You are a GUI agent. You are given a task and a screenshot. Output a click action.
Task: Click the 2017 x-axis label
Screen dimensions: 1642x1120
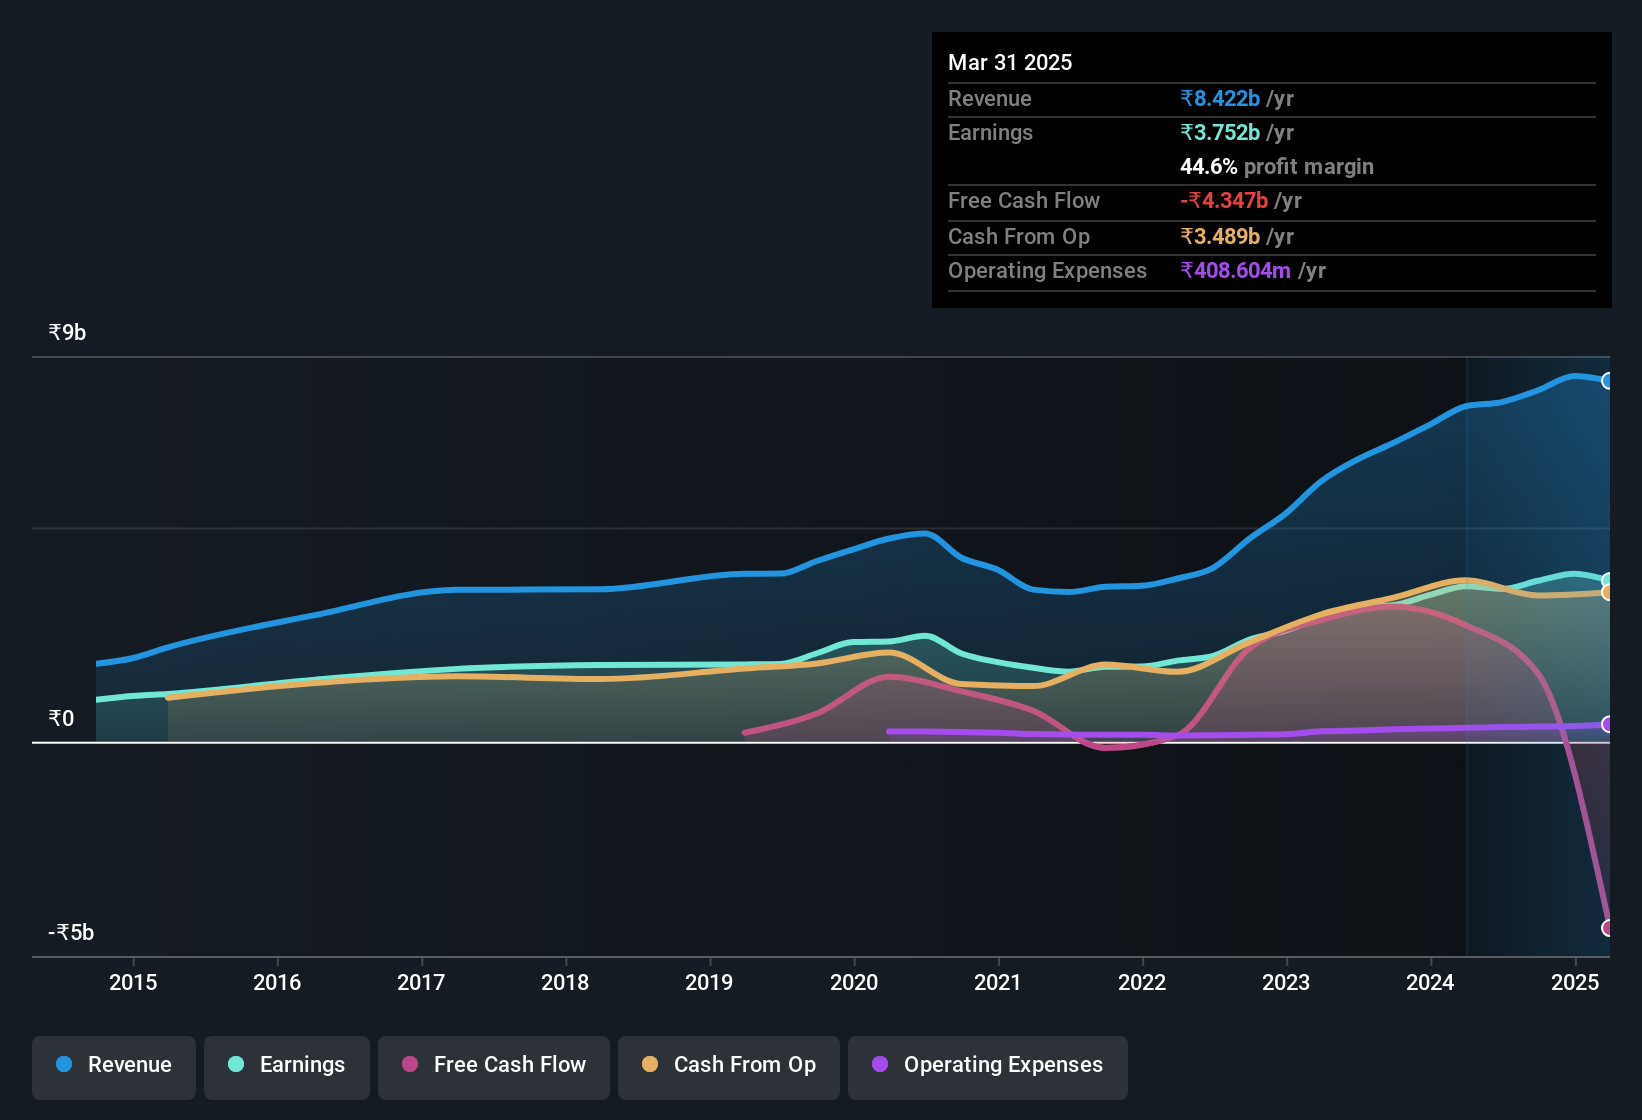(421, 983)
